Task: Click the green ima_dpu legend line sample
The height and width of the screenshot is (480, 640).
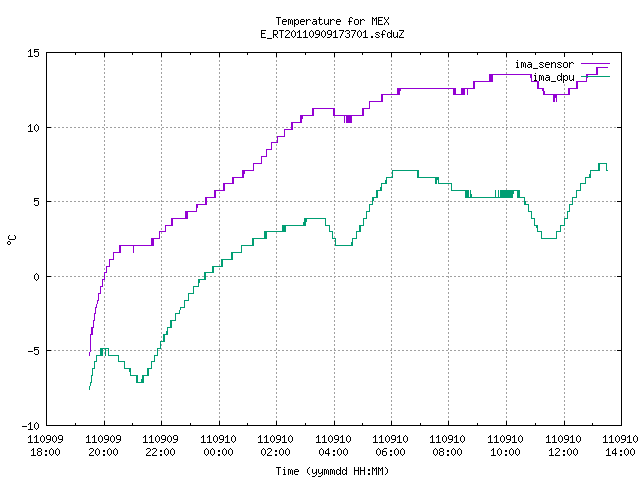Action: coord(596,77)
